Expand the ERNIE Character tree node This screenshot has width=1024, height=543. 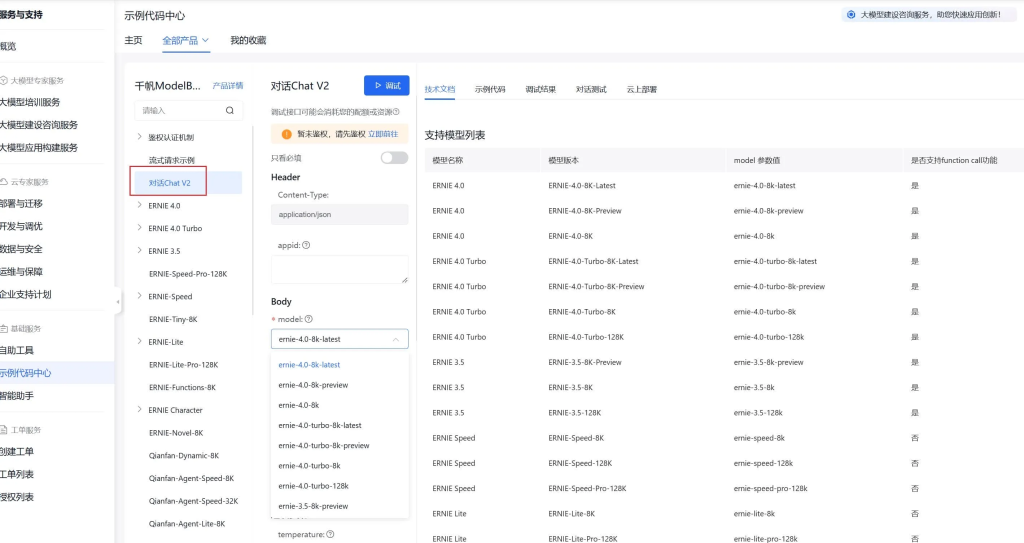tap(139, 410)
